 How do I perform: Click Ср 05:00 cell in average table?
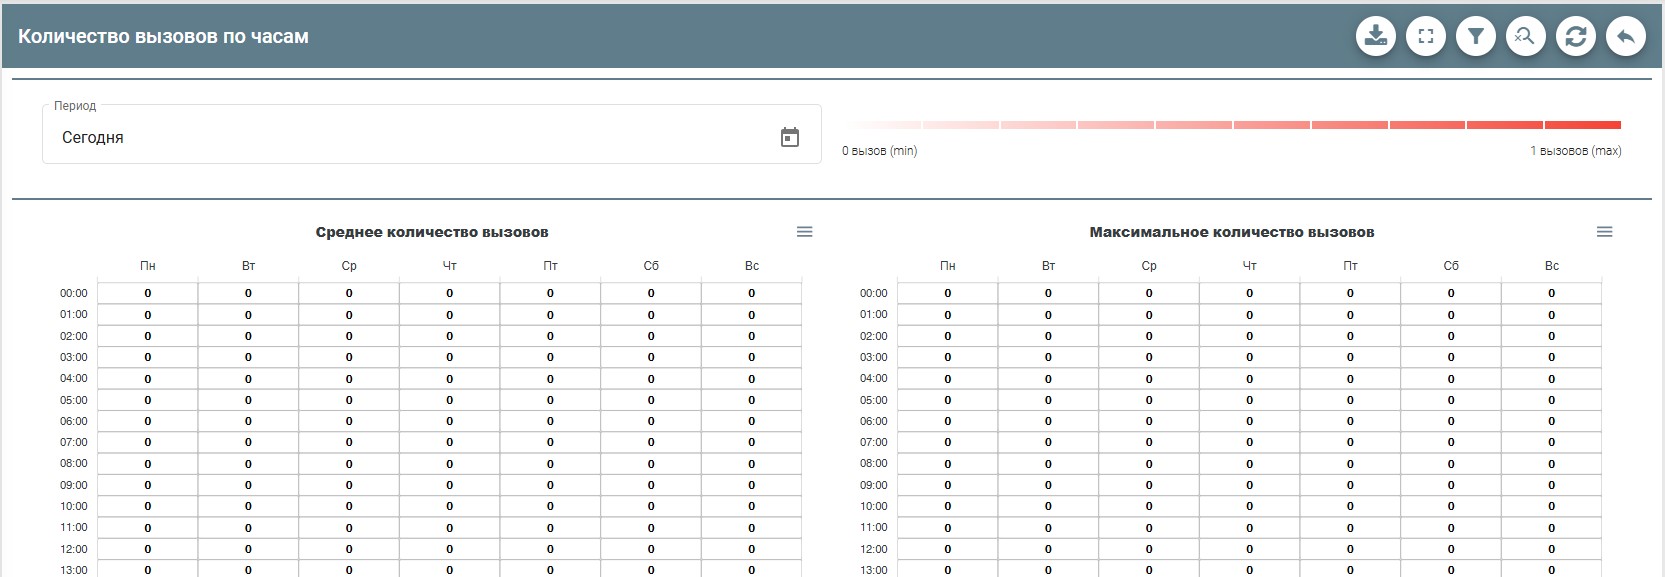[349, 400]
